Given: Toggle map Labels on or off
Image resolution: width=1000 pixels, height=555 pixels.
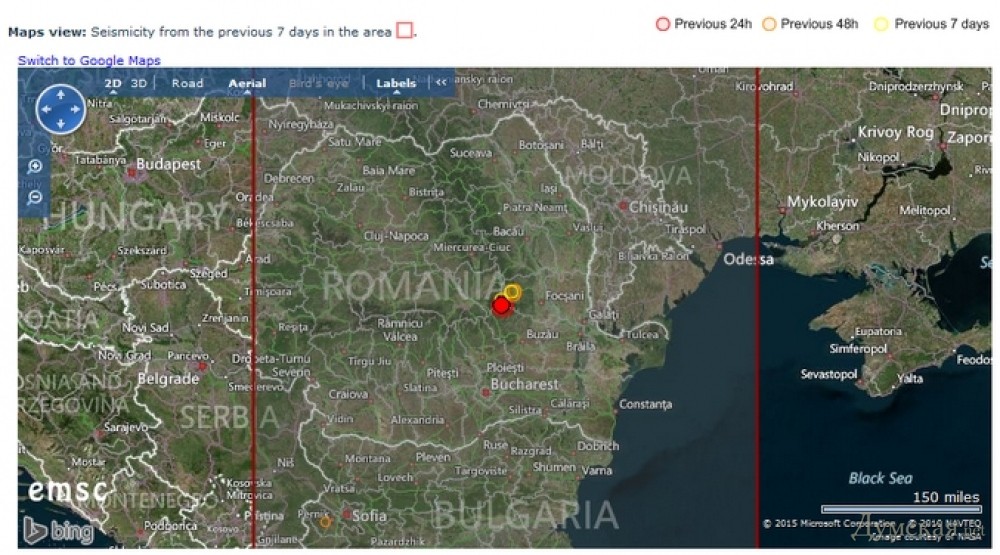Looking at the screenshot, I should (x=396, y=84).
